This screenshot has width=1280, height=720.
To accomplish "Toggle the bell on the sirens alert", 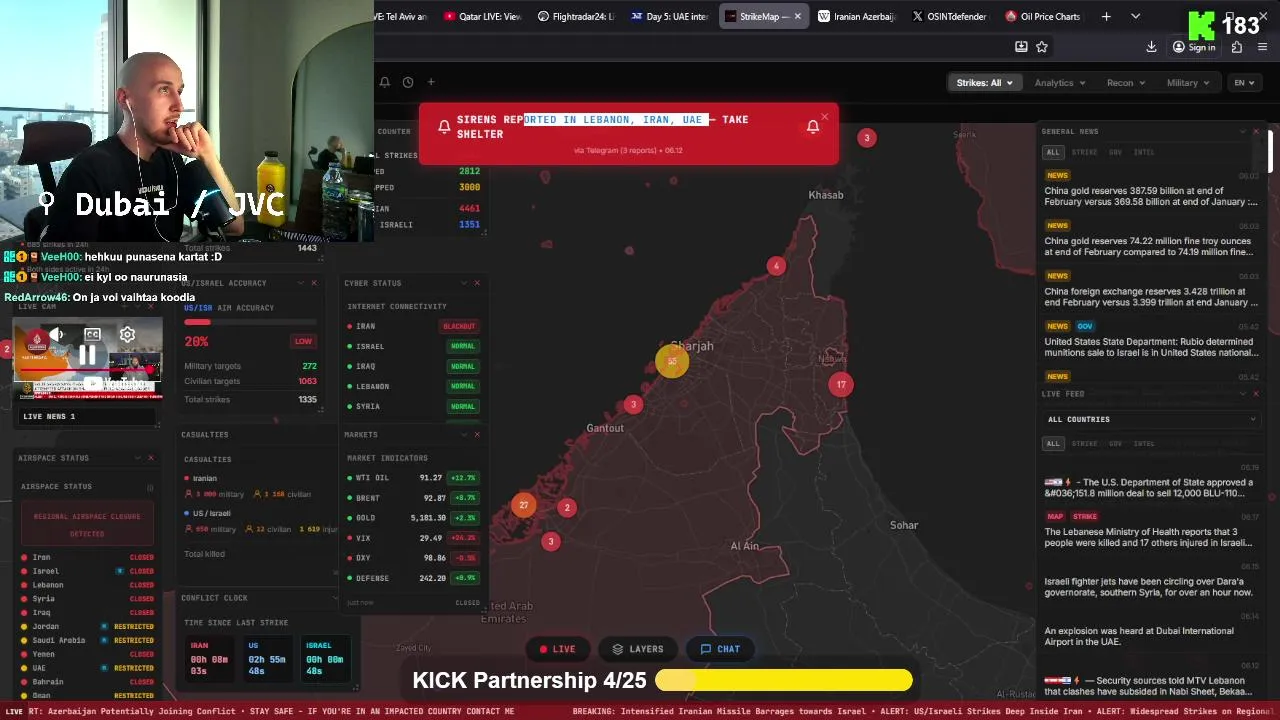I will pos(813,127).
